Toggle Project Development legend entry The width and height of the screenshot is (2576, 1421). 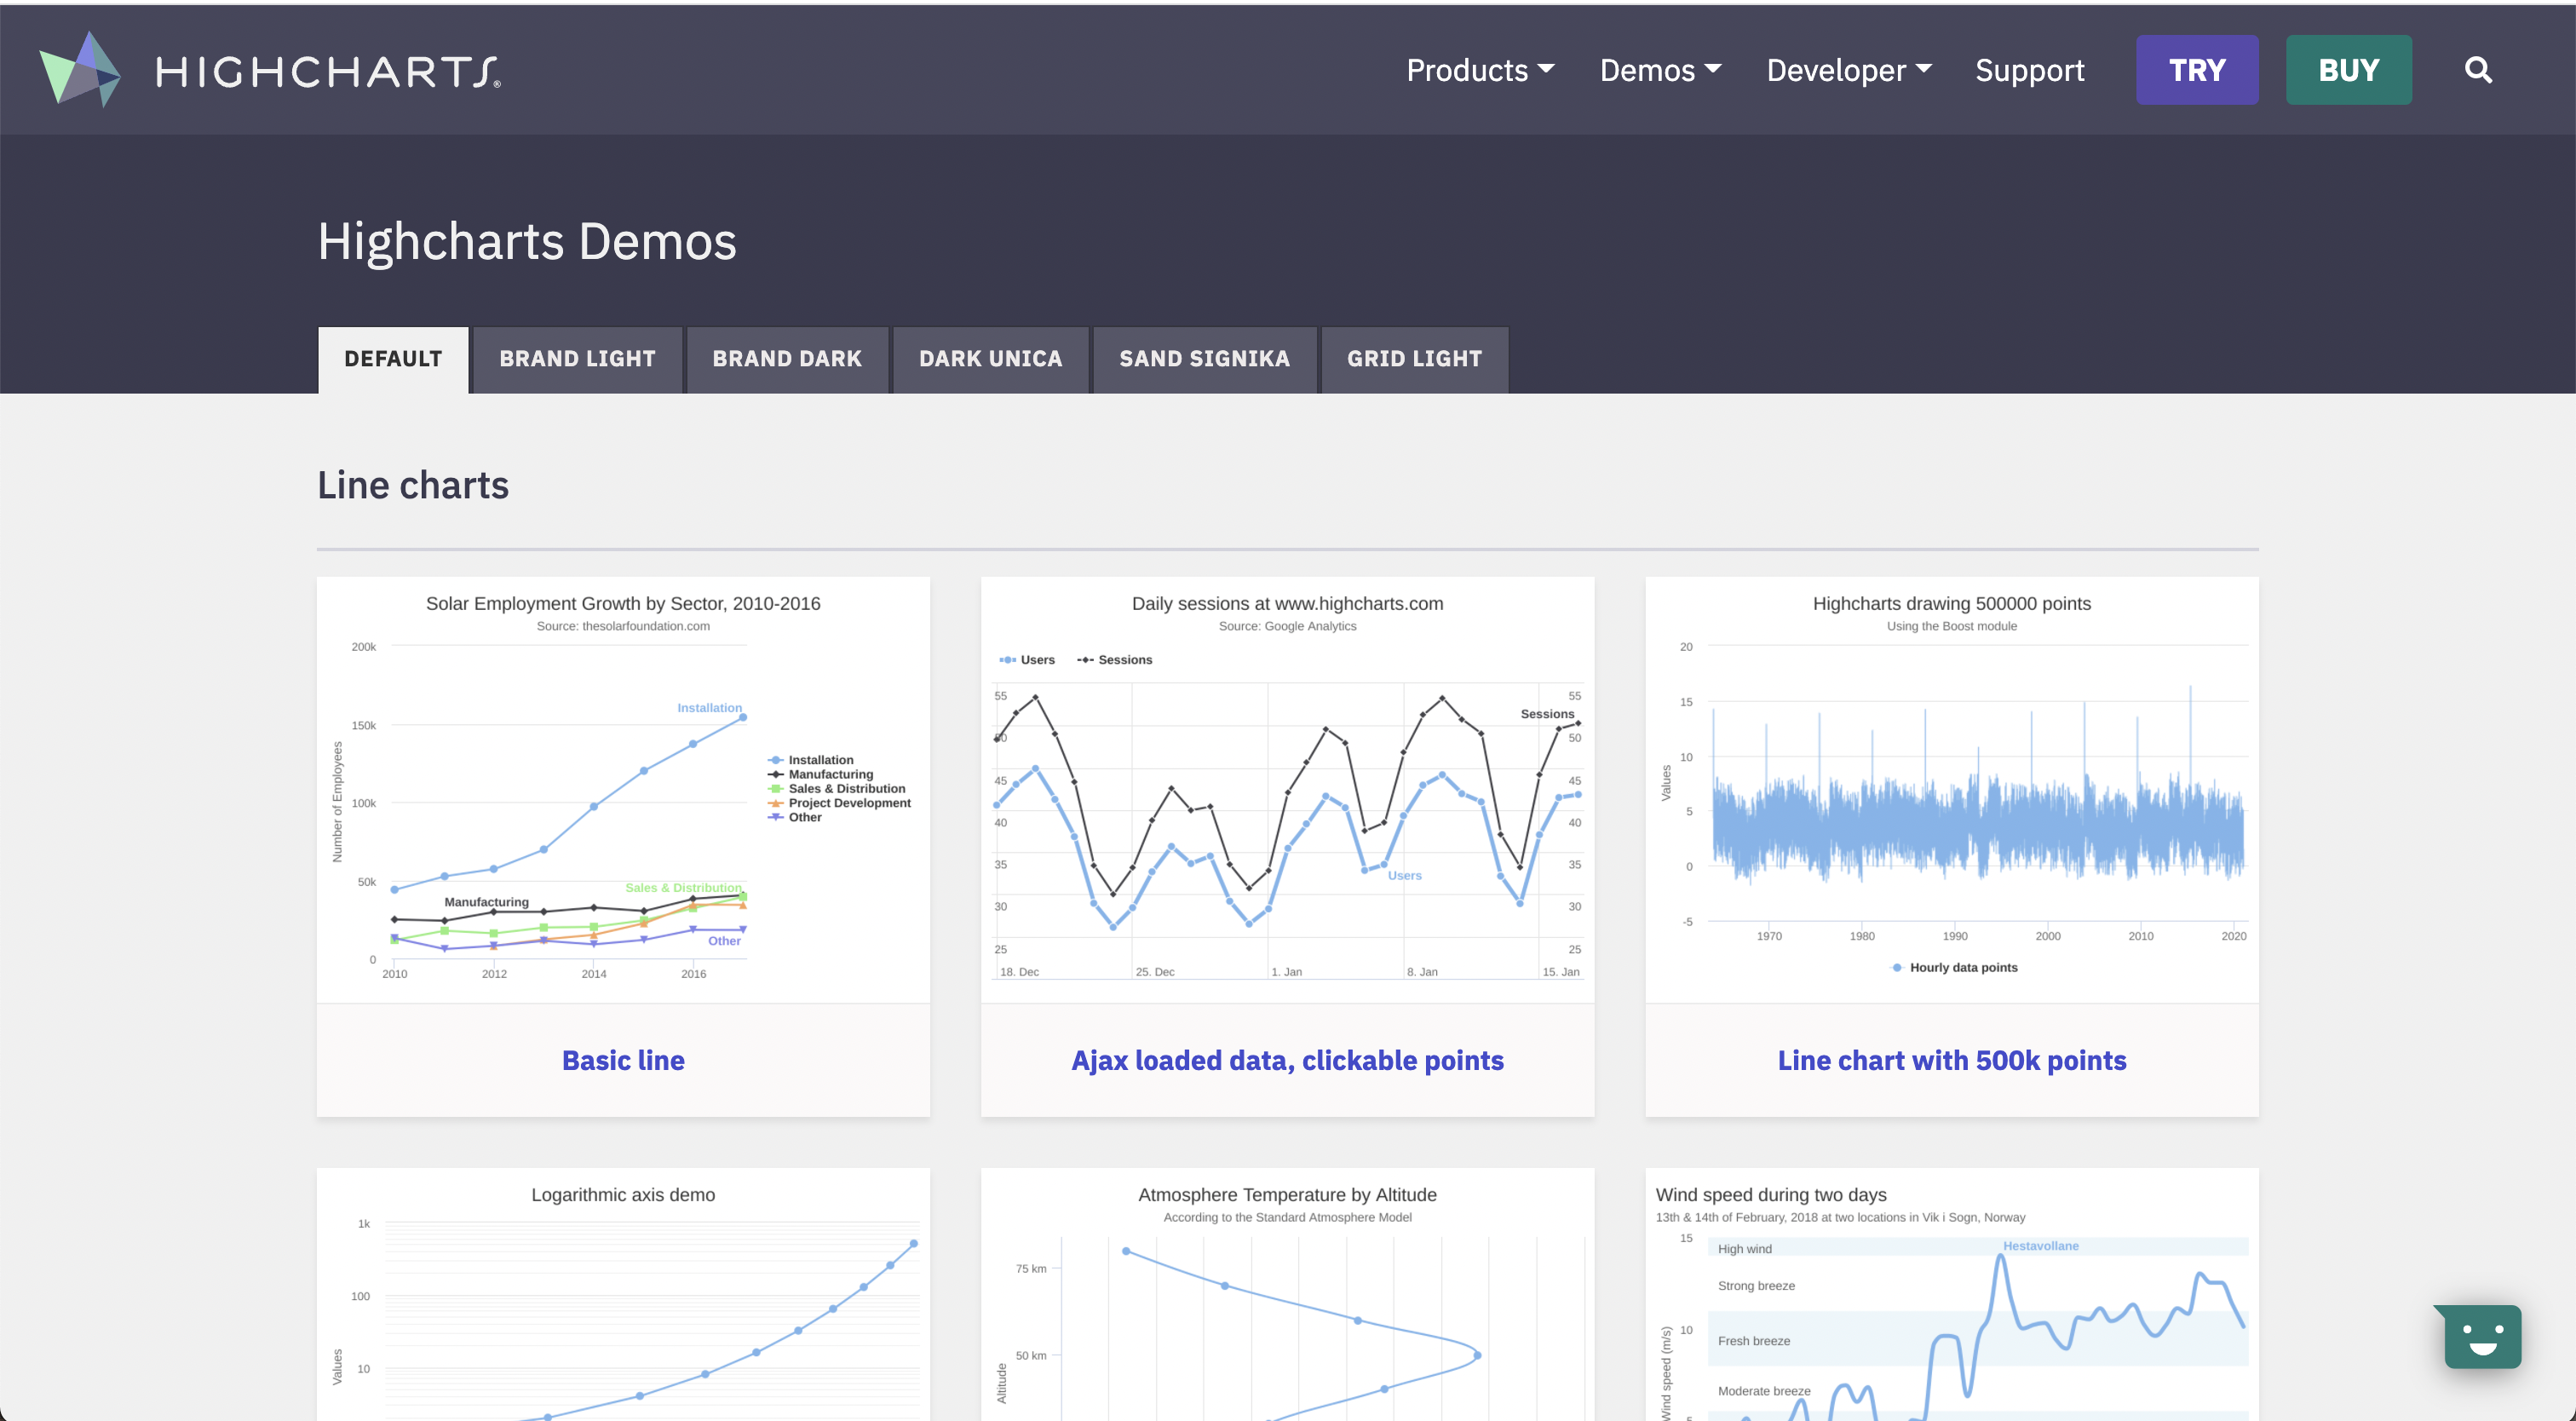click(848, 803)
